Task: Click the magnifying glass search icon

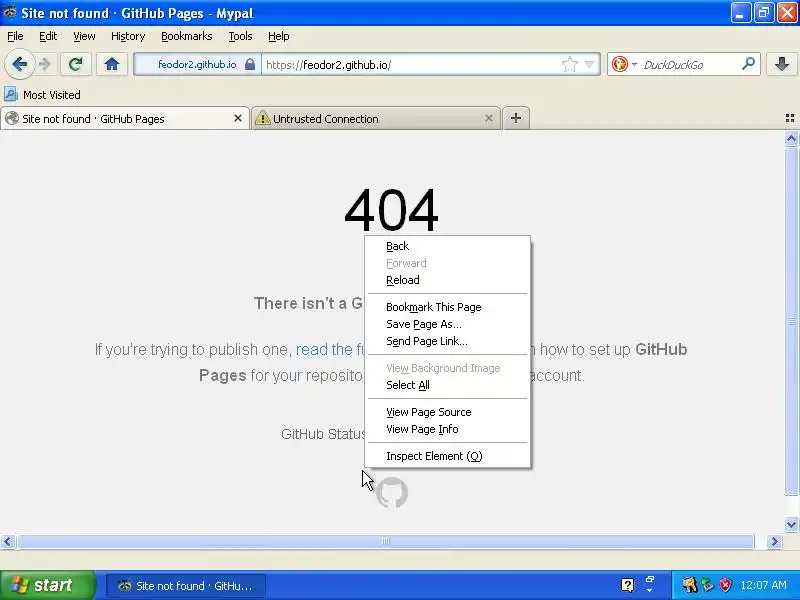Action: coord(748,64)
